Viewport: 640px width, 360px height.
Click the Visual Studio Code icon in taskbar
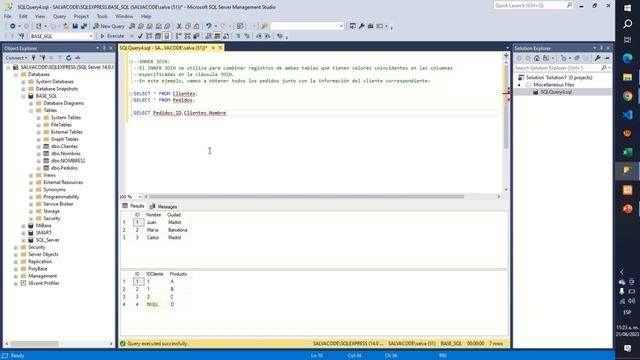pyautogui.click(x=627, y=115)
